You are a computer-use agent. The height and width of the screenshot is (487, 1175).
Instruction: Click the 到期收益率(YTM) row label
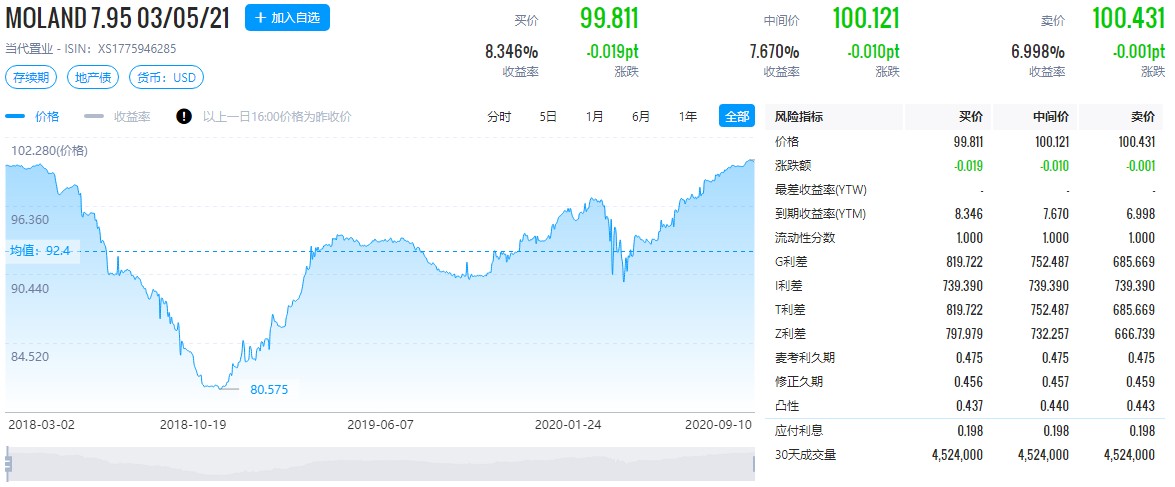click(821, 214)
